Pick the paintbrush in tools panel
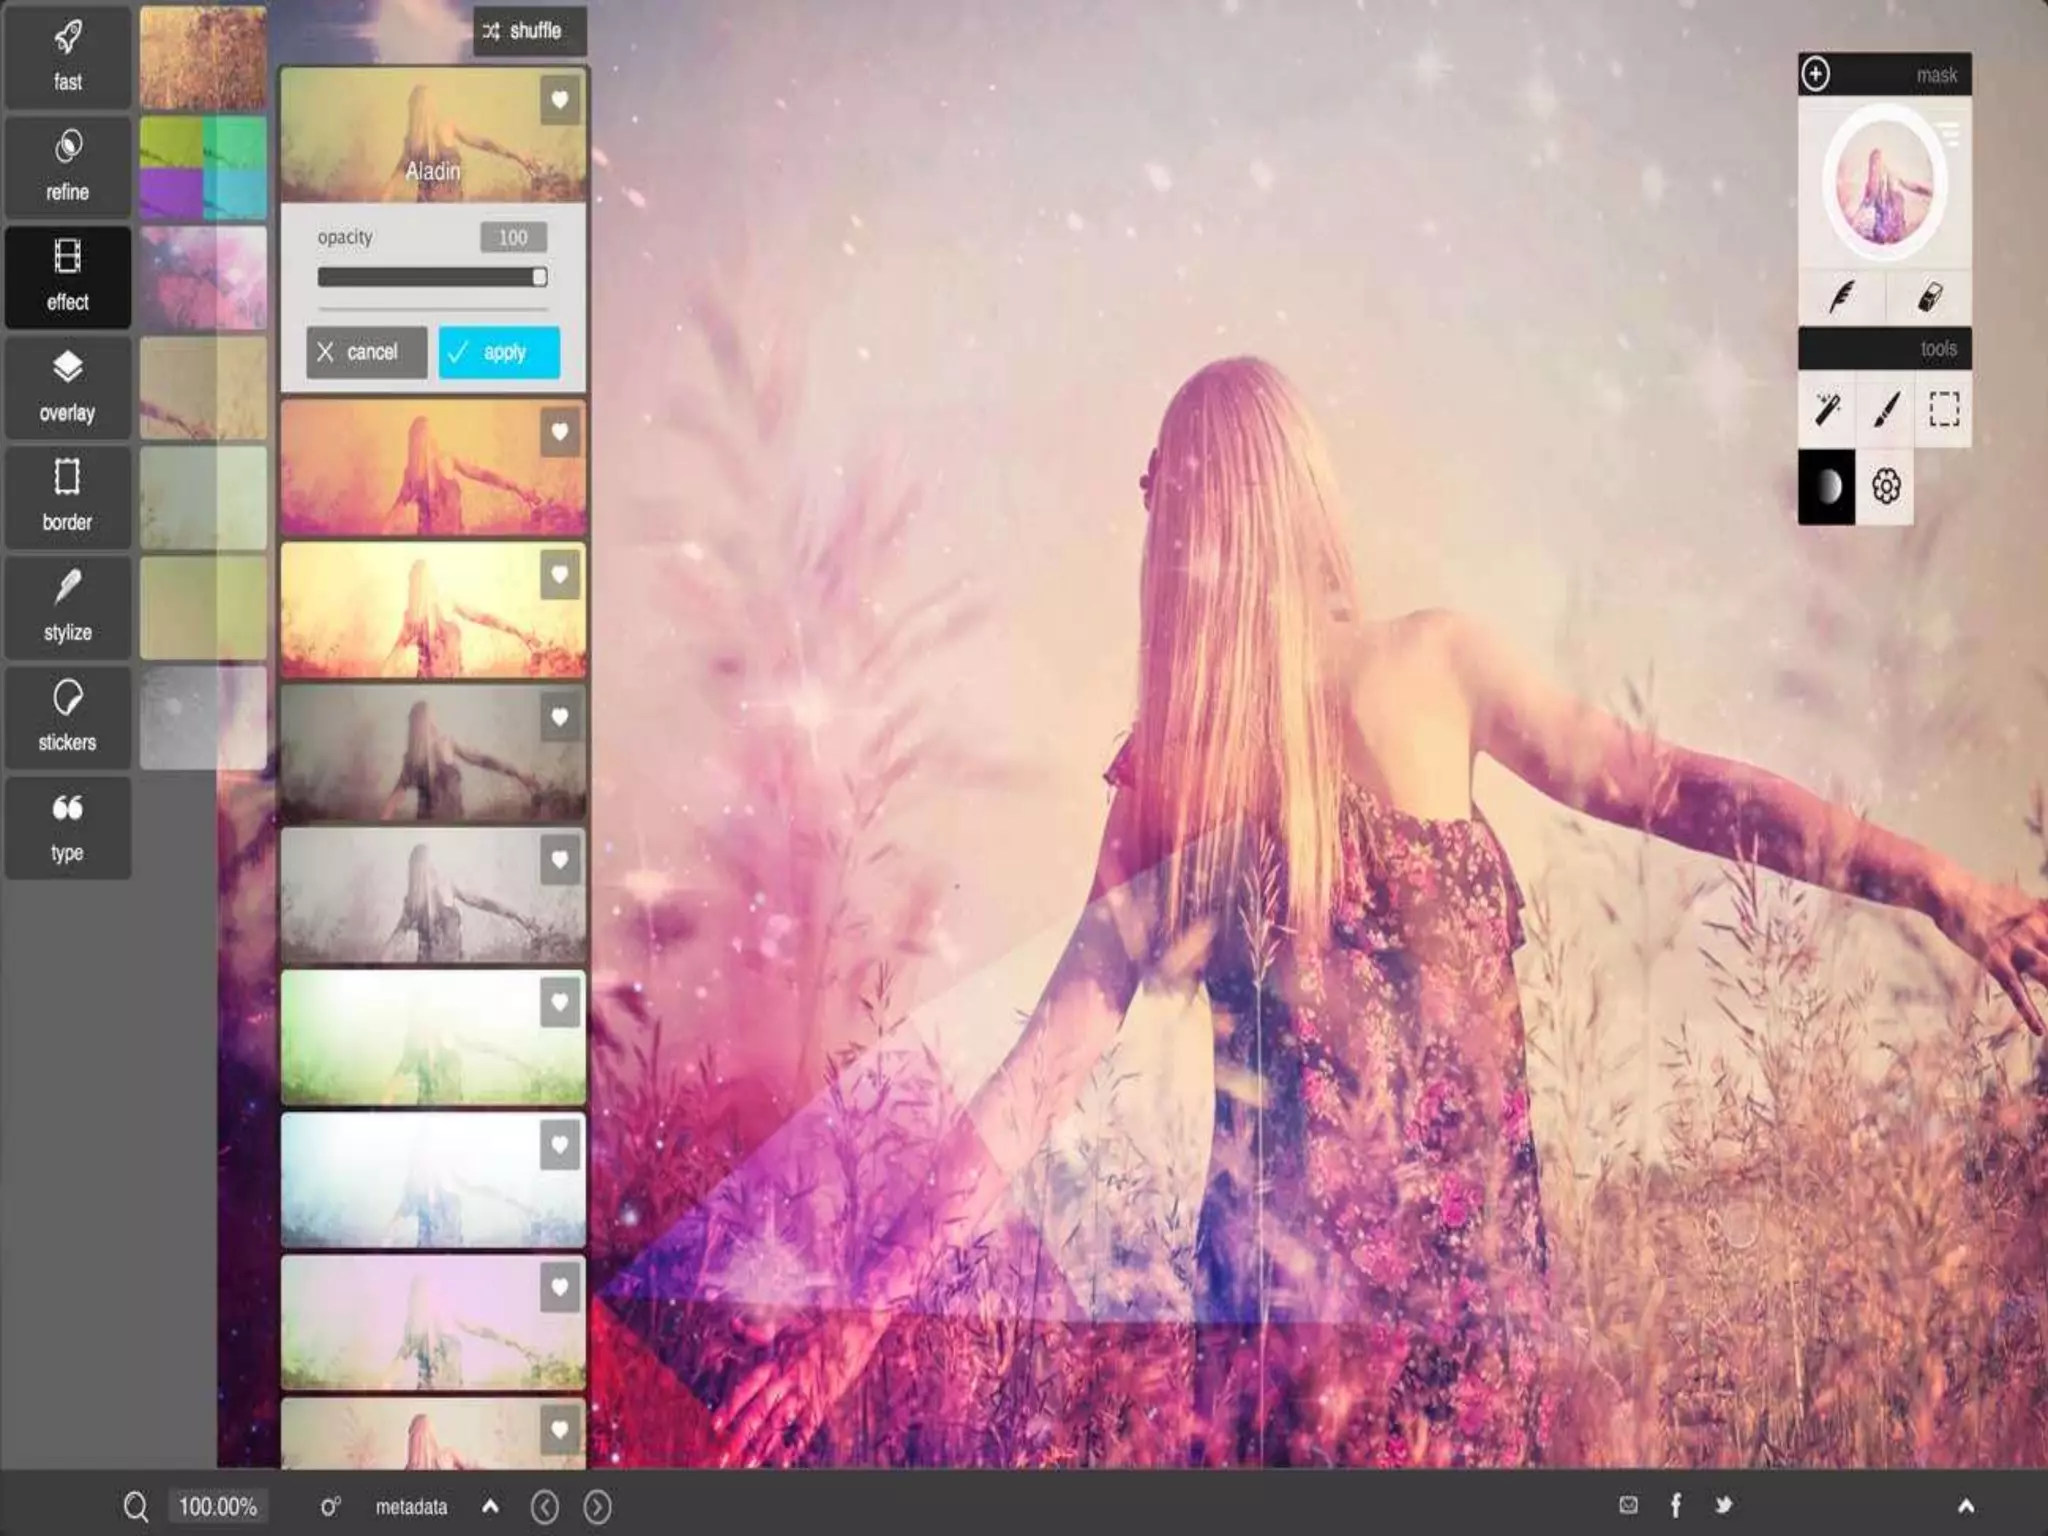This screenshot has width=2048, height=1536. click(1886, 409)
